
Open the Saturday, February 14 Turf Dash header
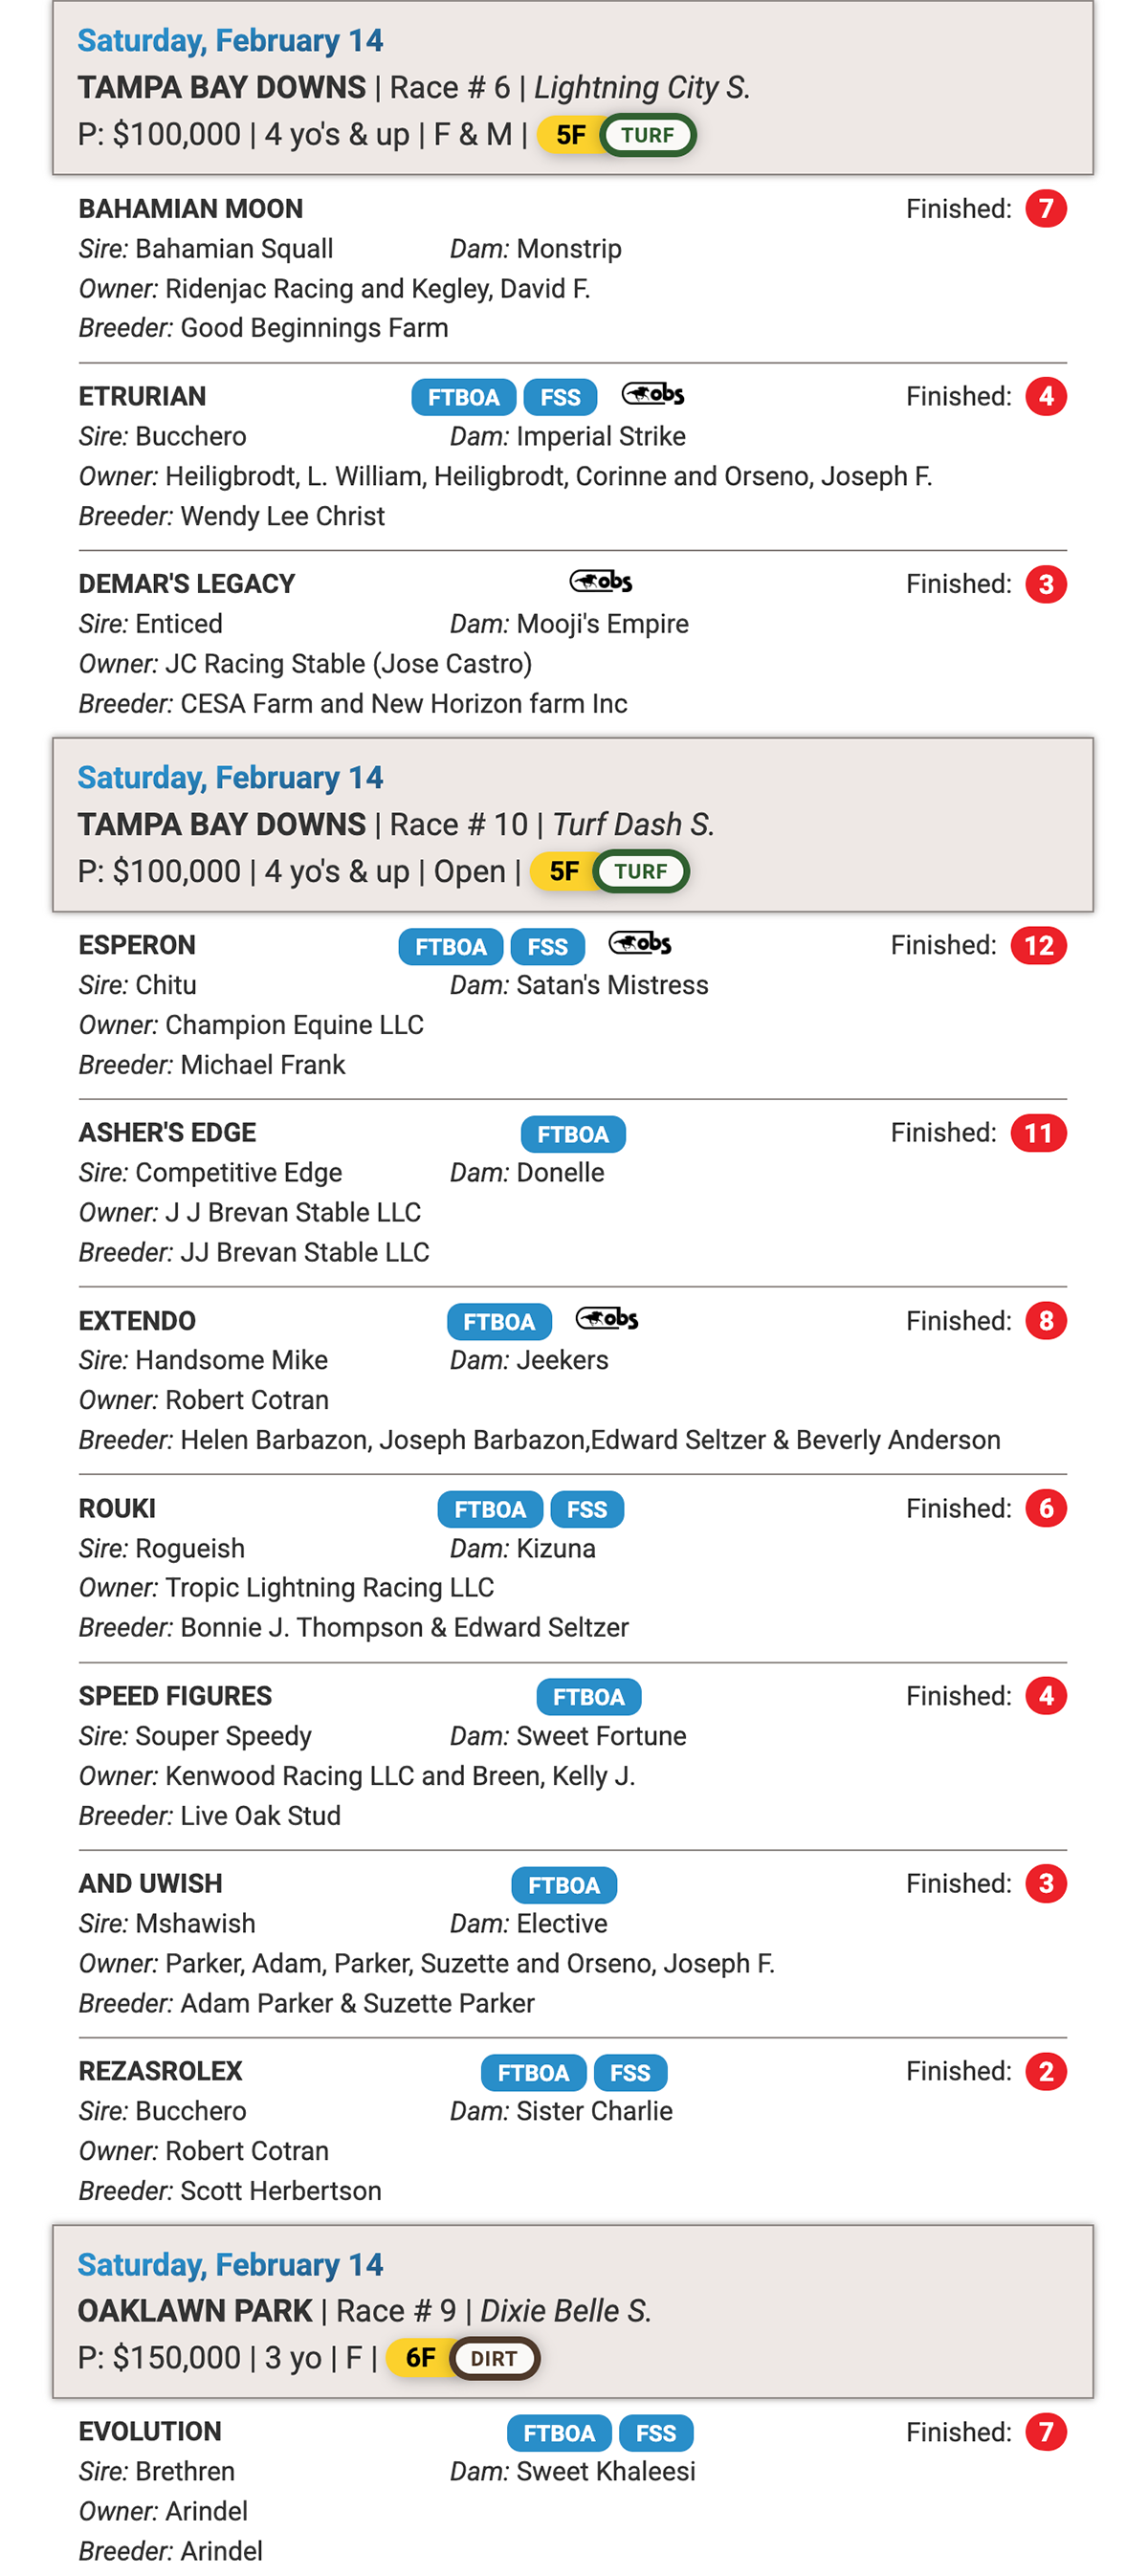pyautogui.click(x=573, y=825)
